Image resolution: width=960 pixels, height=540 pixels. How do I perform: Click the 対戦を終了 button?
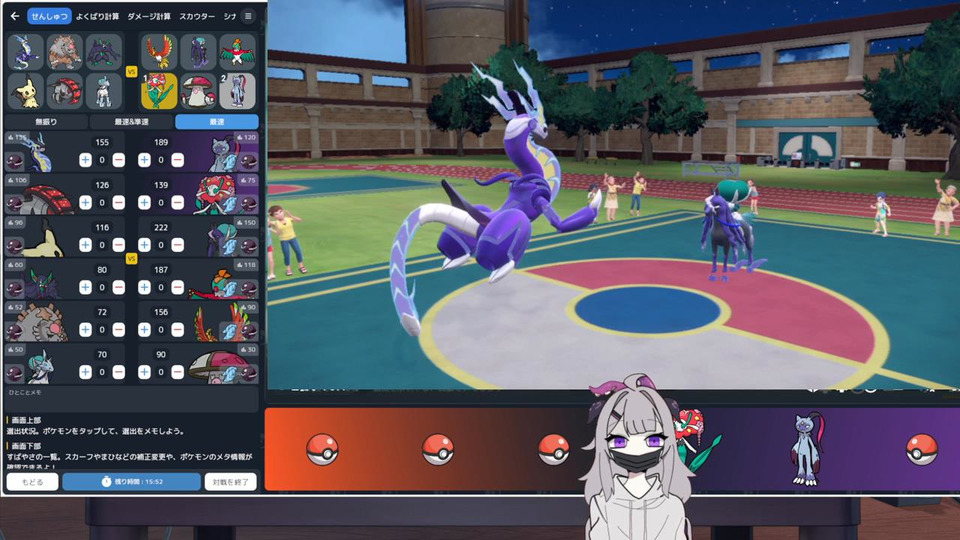[230, 482]
